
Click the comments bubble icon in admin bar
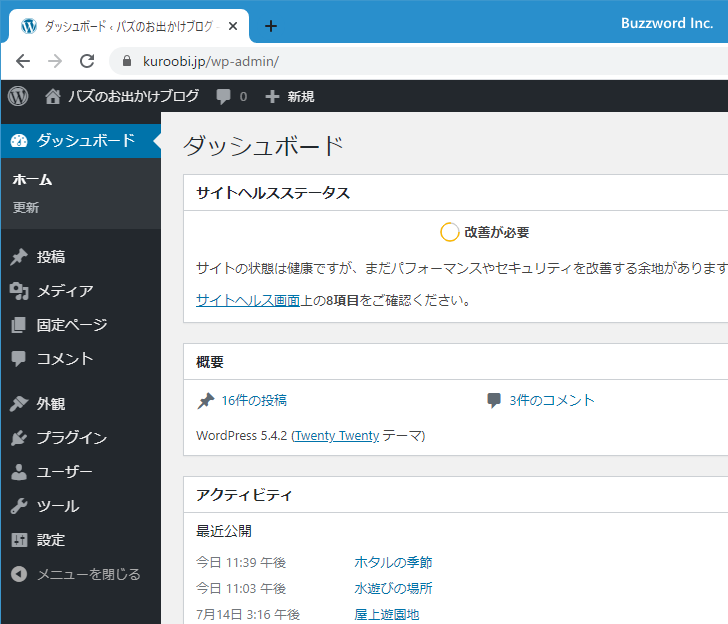(x=224, y=97)
